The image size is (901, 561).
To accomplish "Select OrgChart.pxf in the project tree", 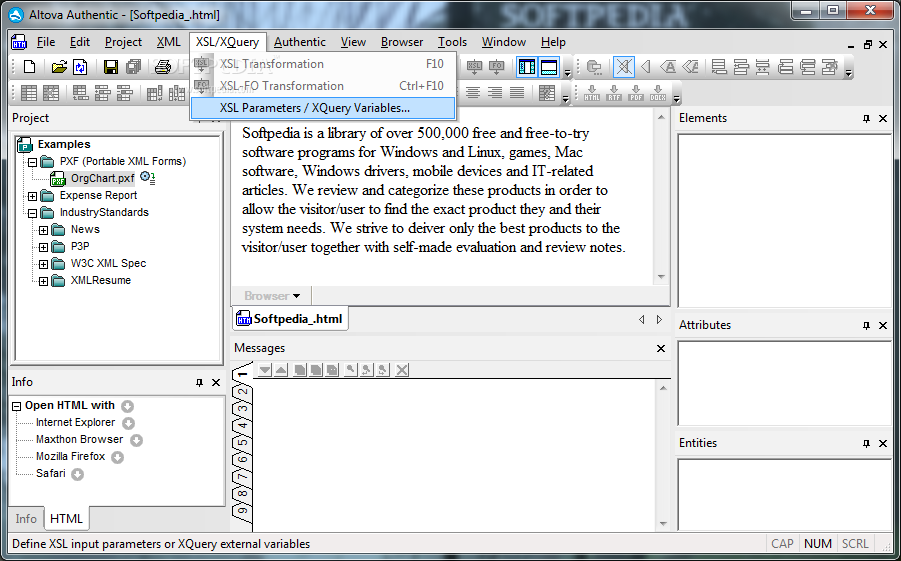I will 102,178.
